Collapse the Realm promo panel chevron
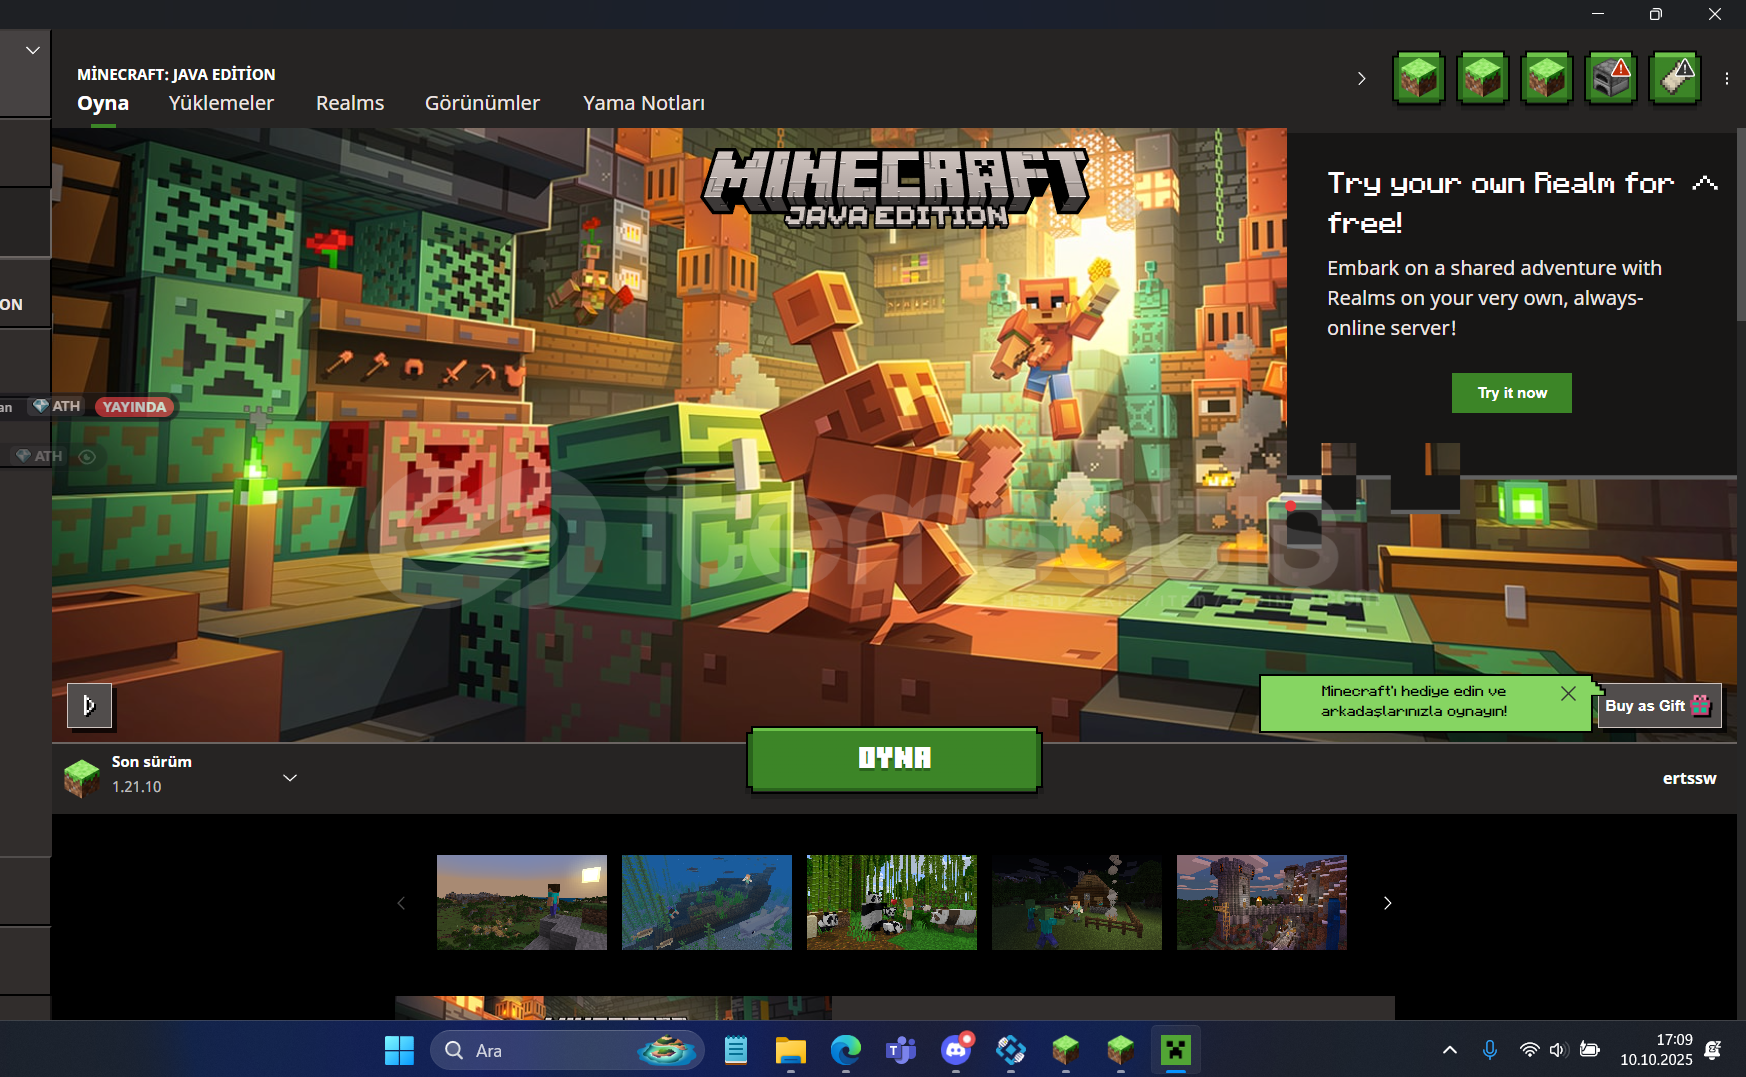This screenshot has width=1746, height=1077. (x=1704, y=183)
